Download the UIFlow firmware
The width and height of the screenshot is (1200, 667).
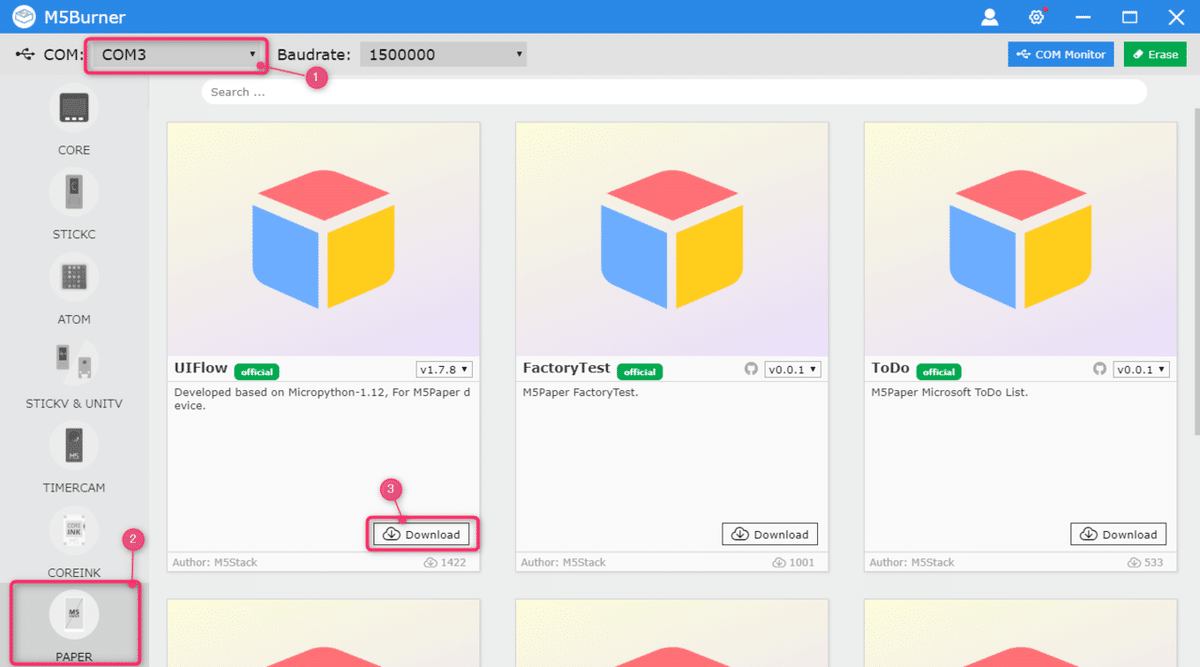pos(421,534)
